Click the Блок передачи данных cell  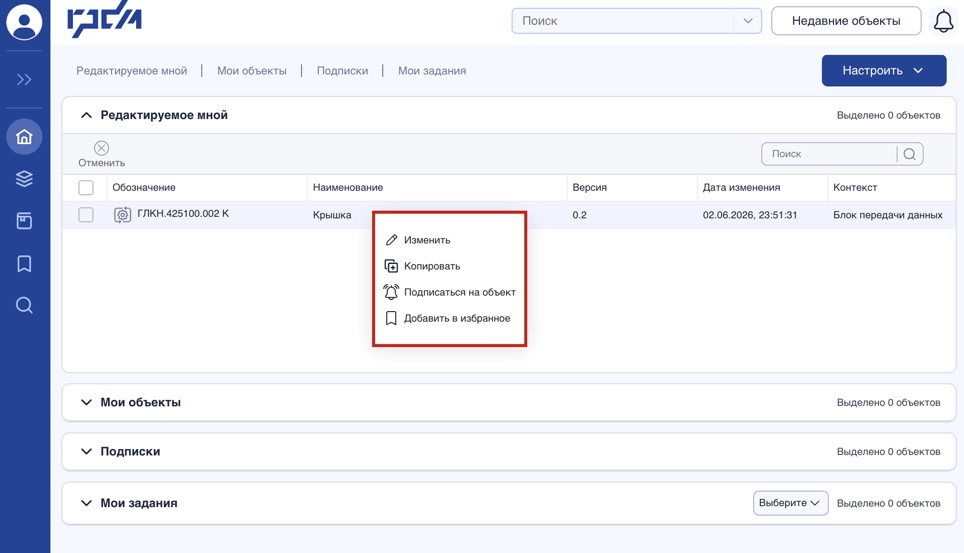pos(888,215)
